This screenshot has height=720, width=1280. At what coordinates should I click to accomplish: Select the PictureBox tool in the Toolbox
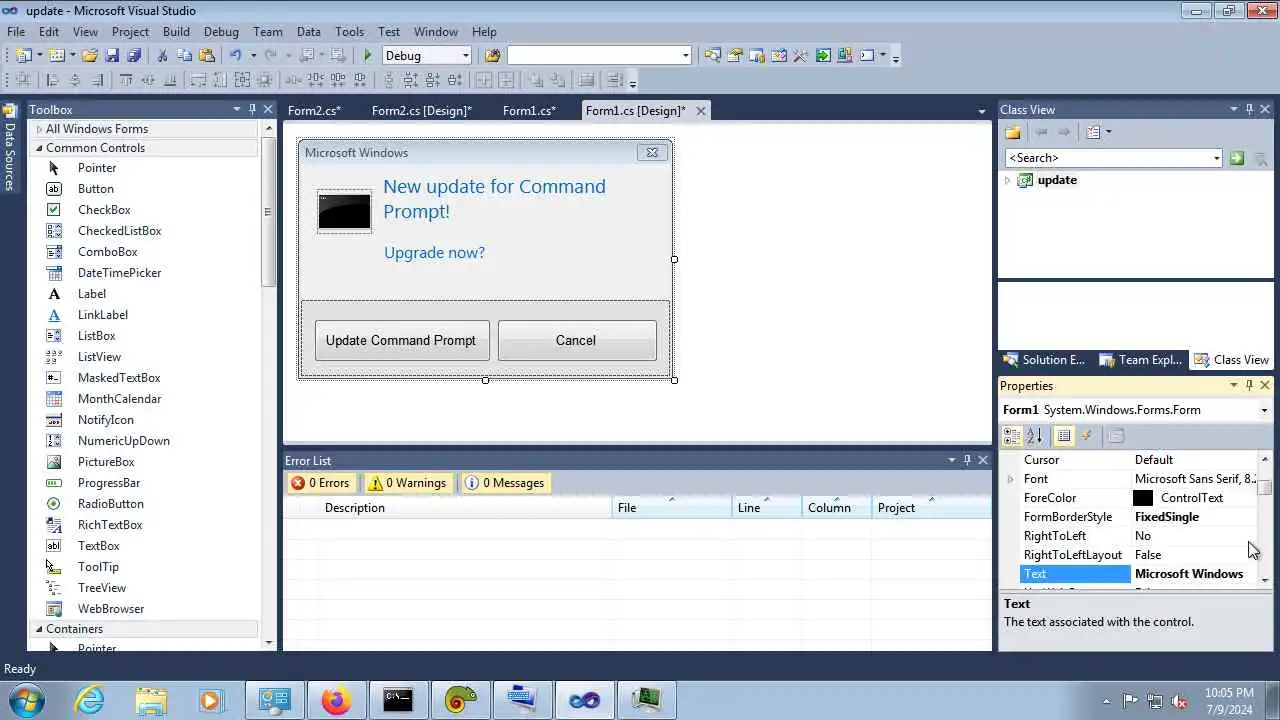(x=106, y=462)
